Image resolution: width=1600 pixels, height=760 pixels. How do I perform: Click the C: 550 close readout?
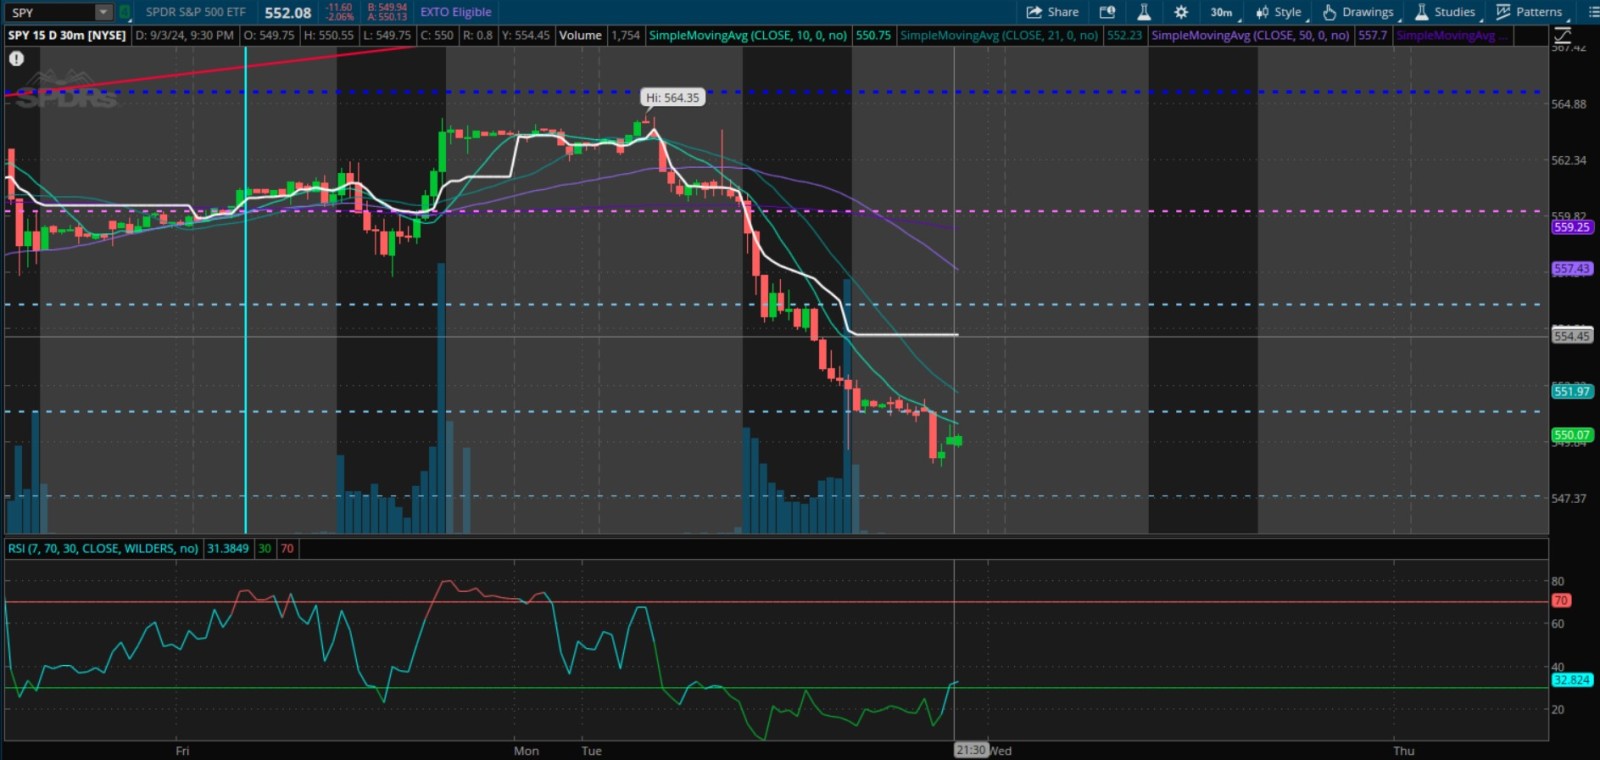pyautogui.click(x=437, y=35)
